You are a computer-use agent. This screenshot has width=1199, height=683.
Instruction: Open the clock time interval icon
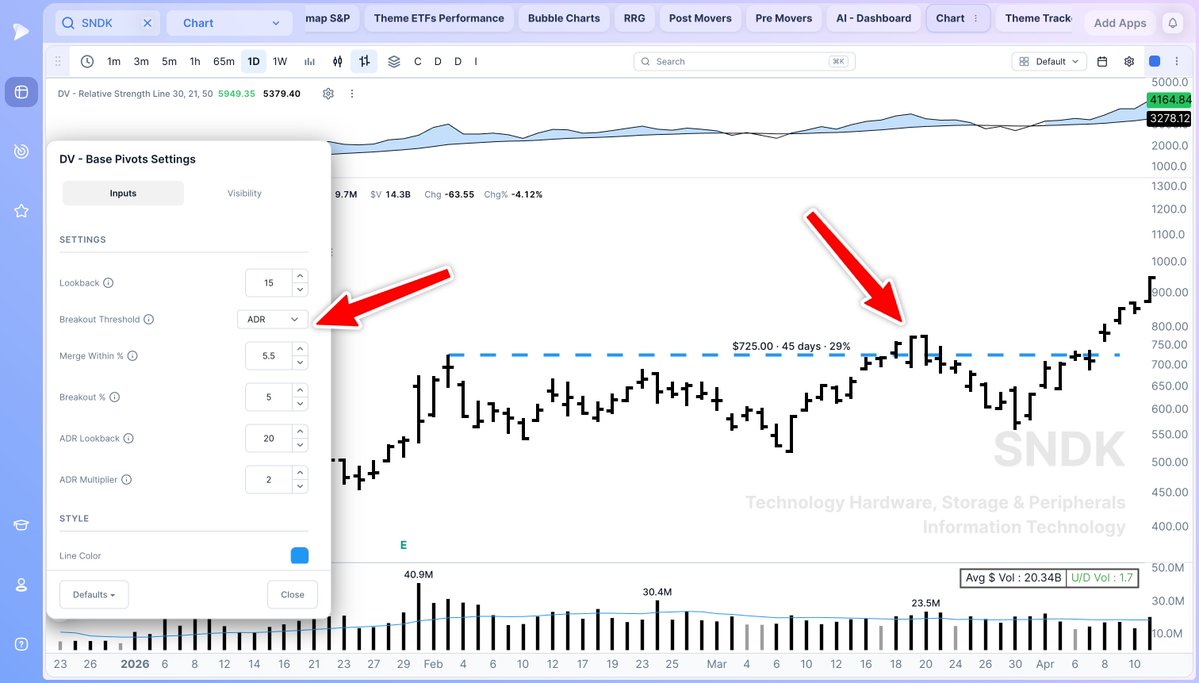point(87,61)
